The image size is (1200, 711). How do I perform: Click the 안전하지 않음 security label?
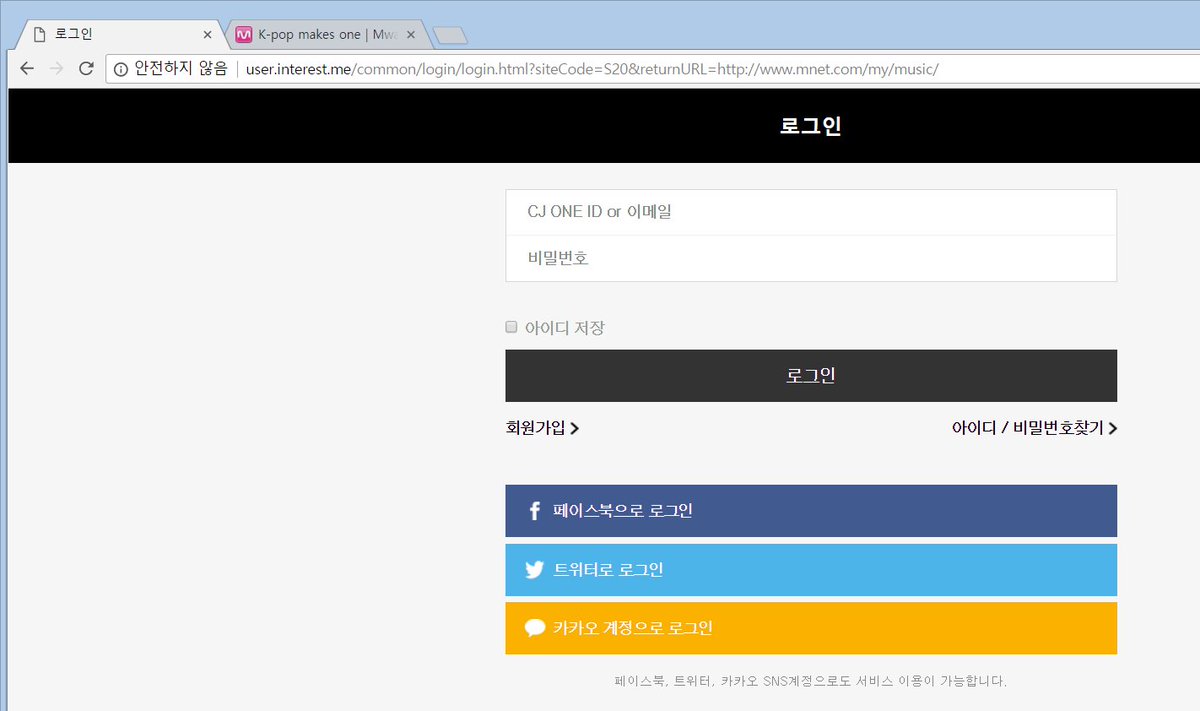coord(181,69)
